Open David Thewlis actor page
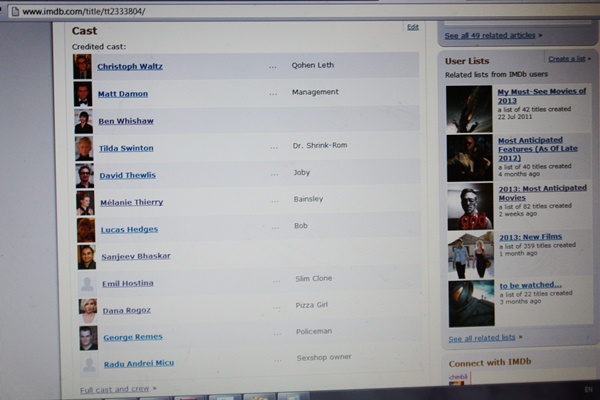Screen dimensions: 600x400 (127, 175)
